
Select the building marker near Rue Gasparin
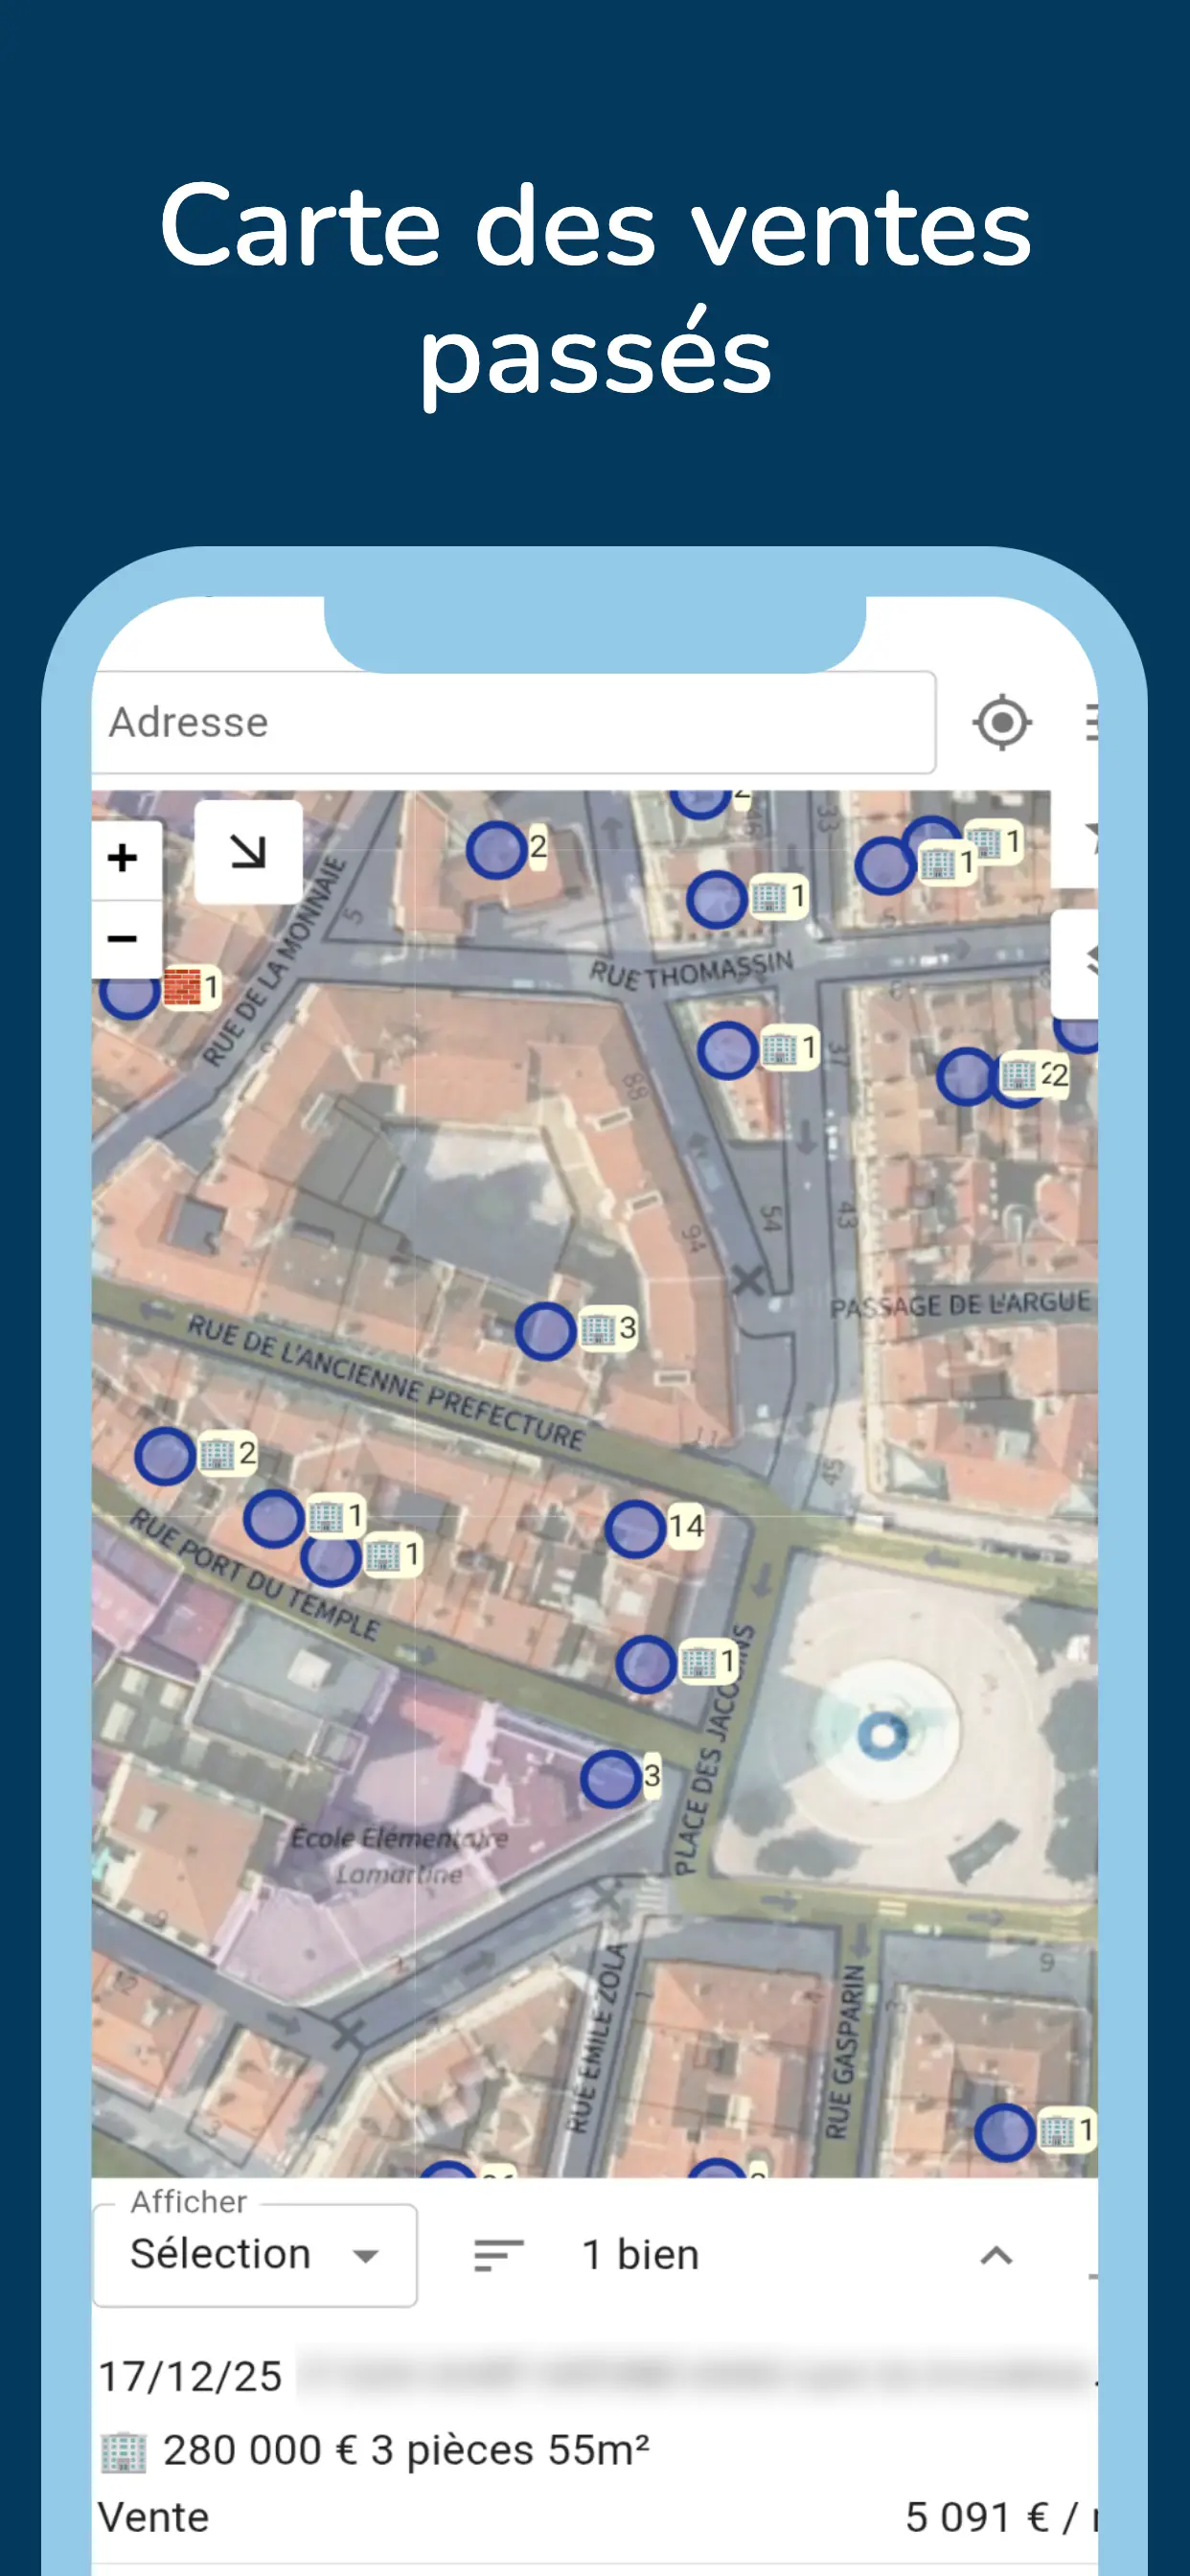pos(1034,2131)
